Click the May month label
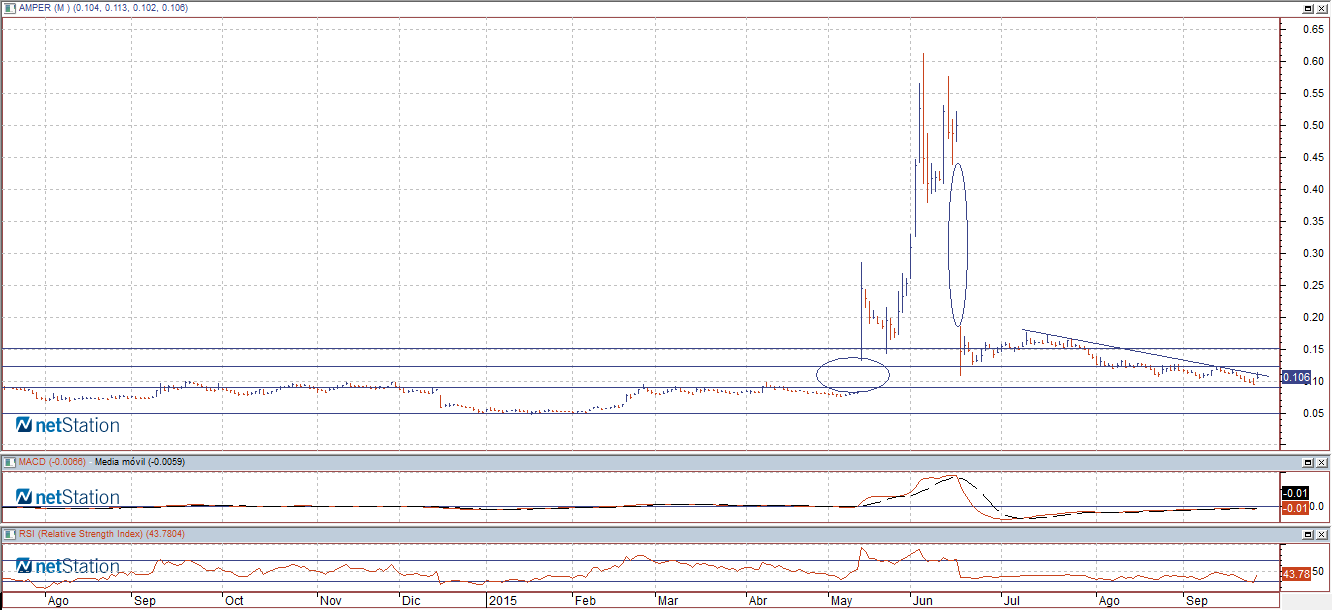 pyautogui.click(x=843, y=602)
